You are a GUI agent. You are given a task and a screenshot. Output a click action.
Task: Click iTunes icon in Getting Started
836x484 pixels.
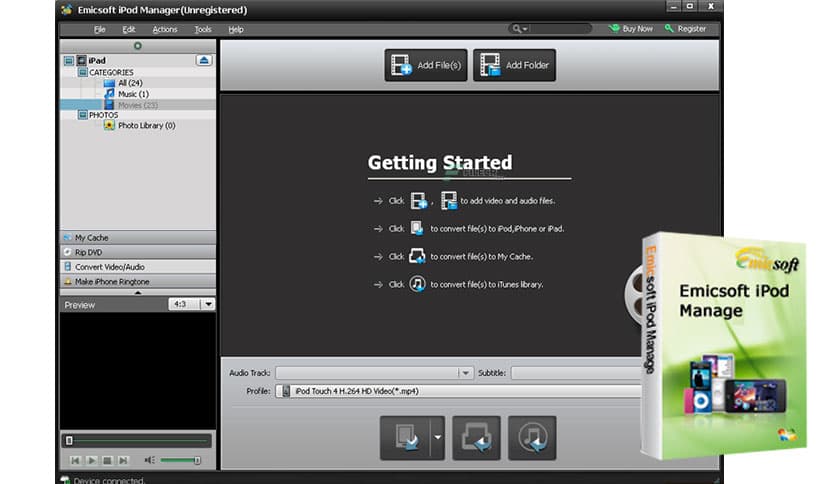417,284
